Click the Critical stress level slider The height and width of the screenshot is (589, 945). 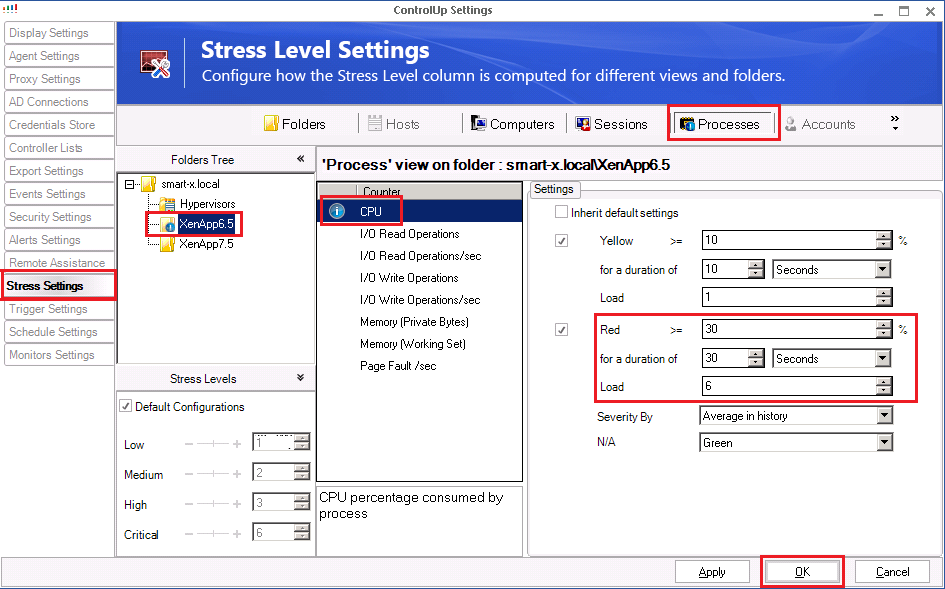[x=213, y=534]
